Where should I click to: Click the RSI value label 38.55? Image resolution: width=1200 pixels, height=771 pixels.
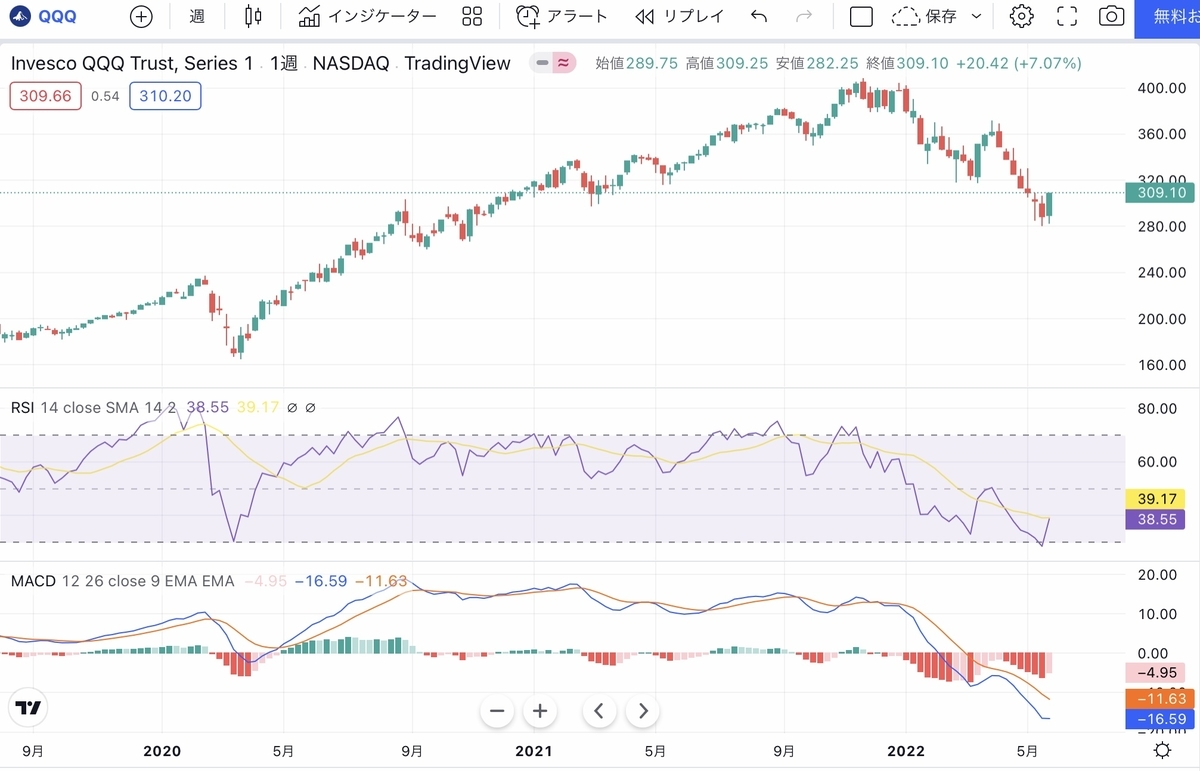(1155, 519)
